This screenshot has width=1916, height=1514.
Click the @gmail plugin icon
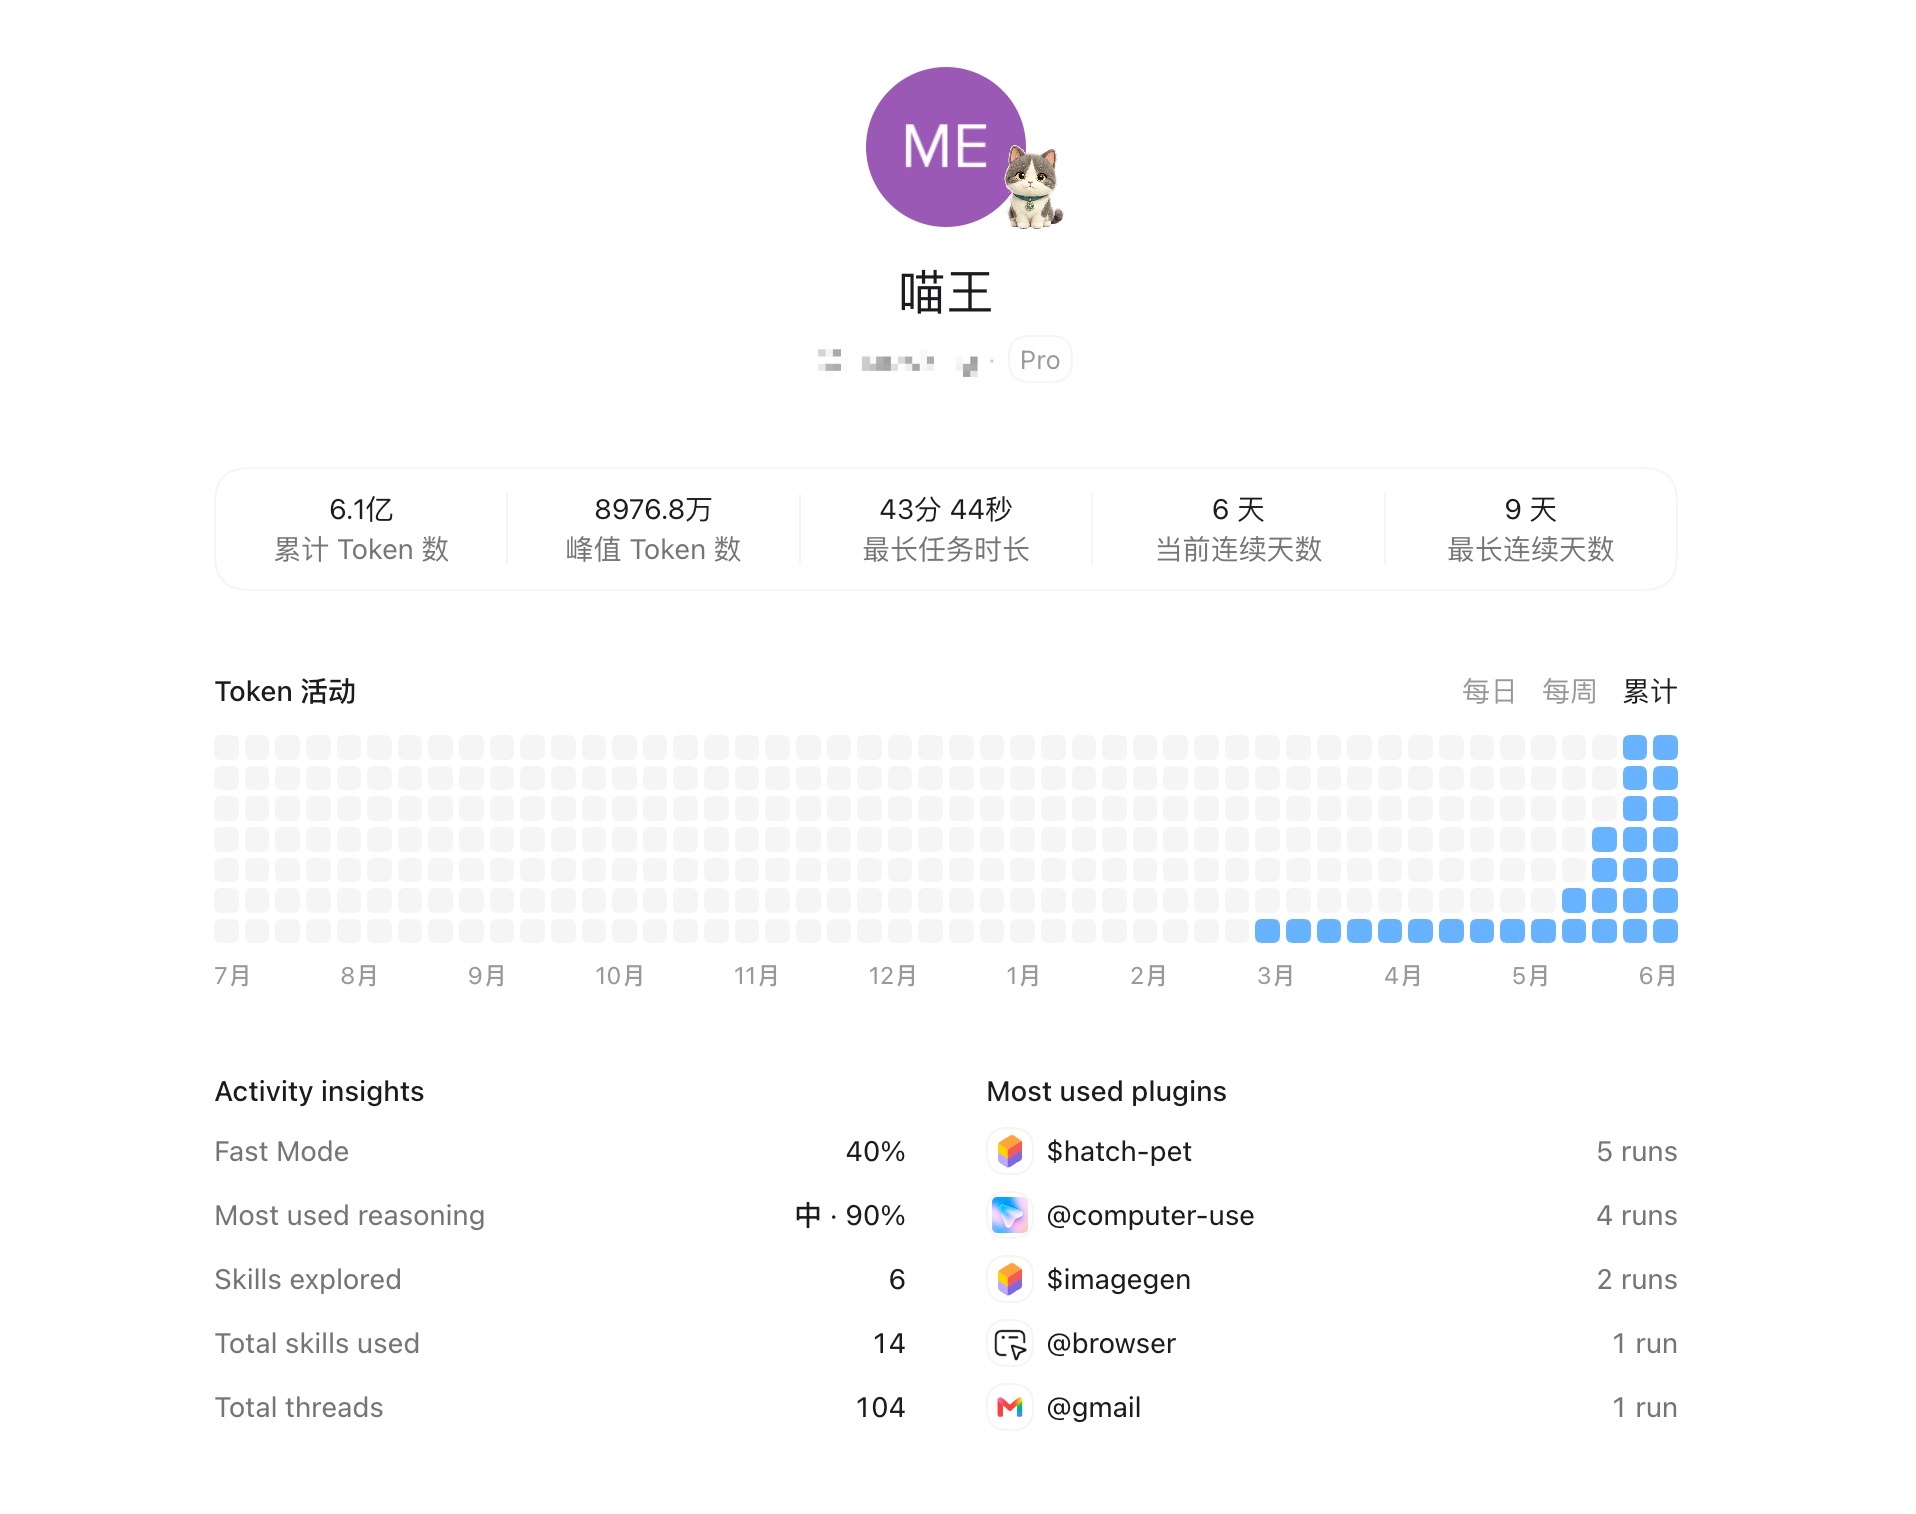click(1010, 1407)
